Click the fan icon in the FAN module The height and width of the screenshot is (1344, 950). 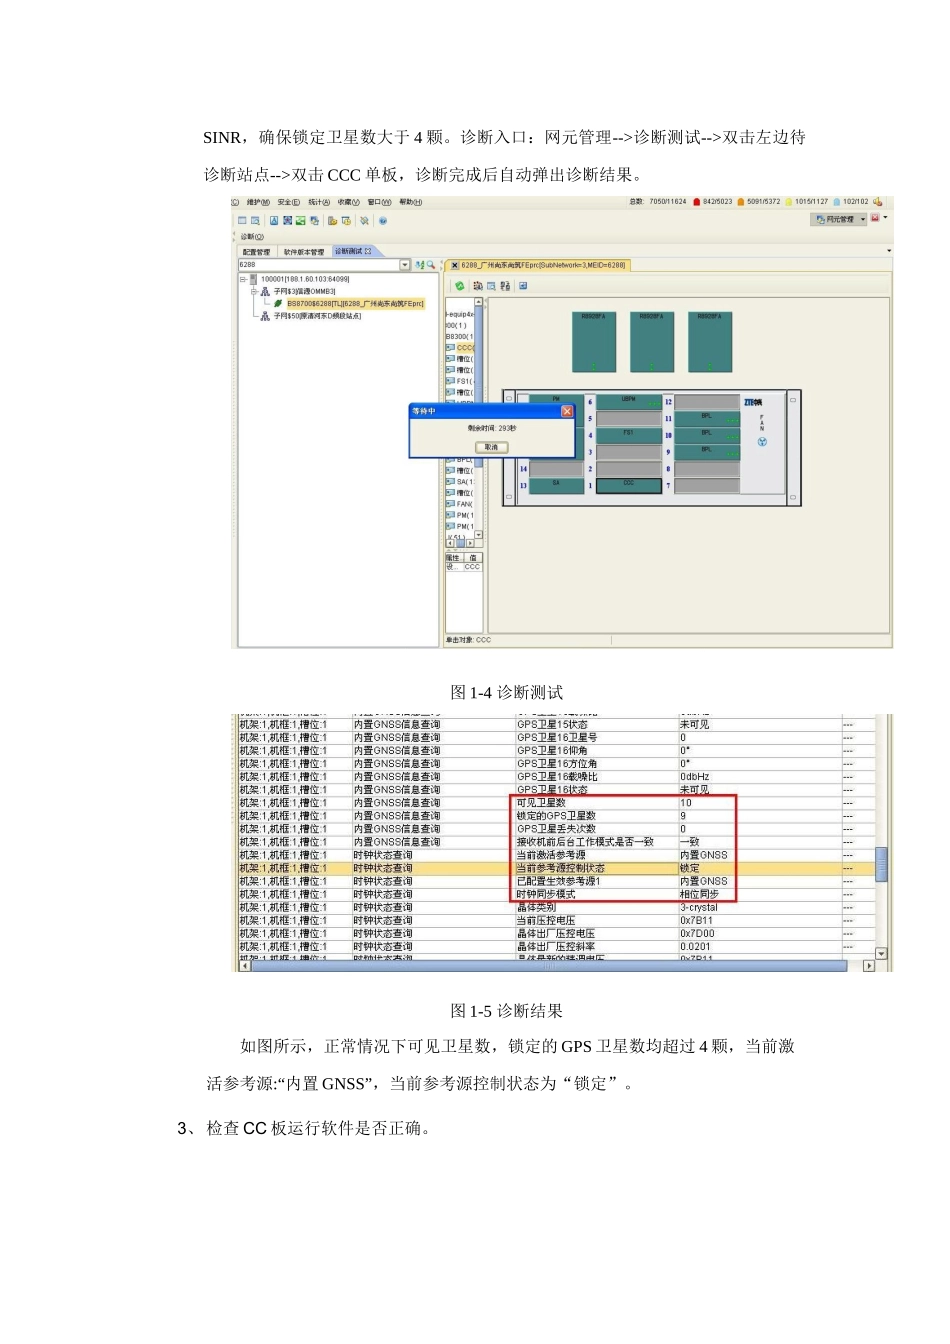coord(762,442)
